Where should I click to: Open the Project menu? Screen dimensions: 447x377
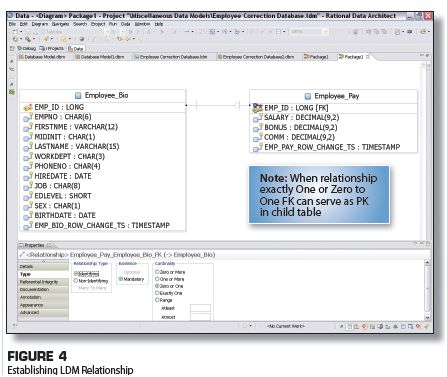(x=98, y=24)
